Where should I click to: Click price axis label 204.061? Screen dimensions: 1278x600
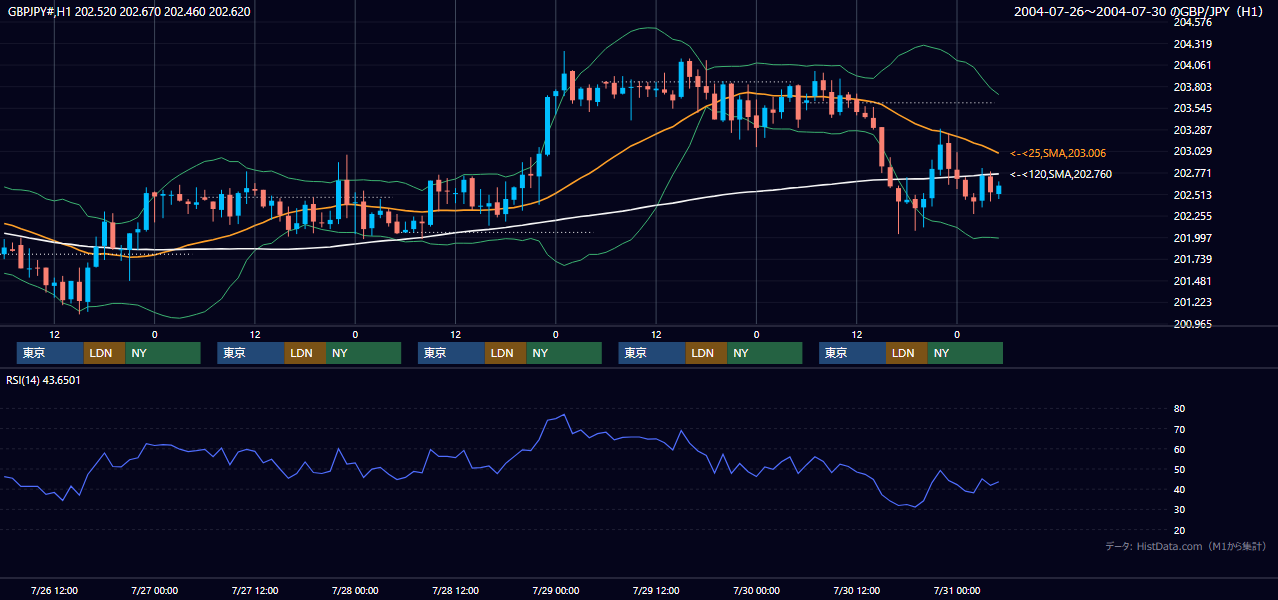tap(1192, 65)
